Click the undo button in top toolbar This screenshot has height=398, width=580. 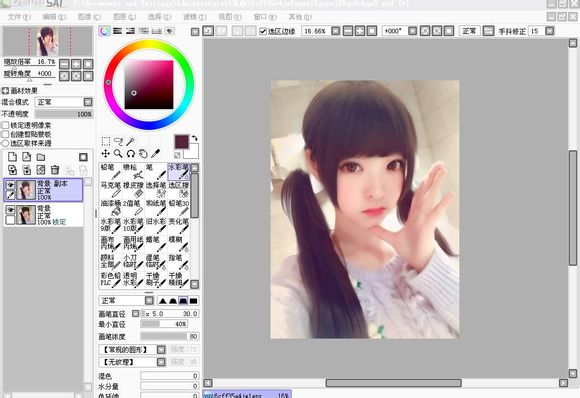(x=208, y=31)
